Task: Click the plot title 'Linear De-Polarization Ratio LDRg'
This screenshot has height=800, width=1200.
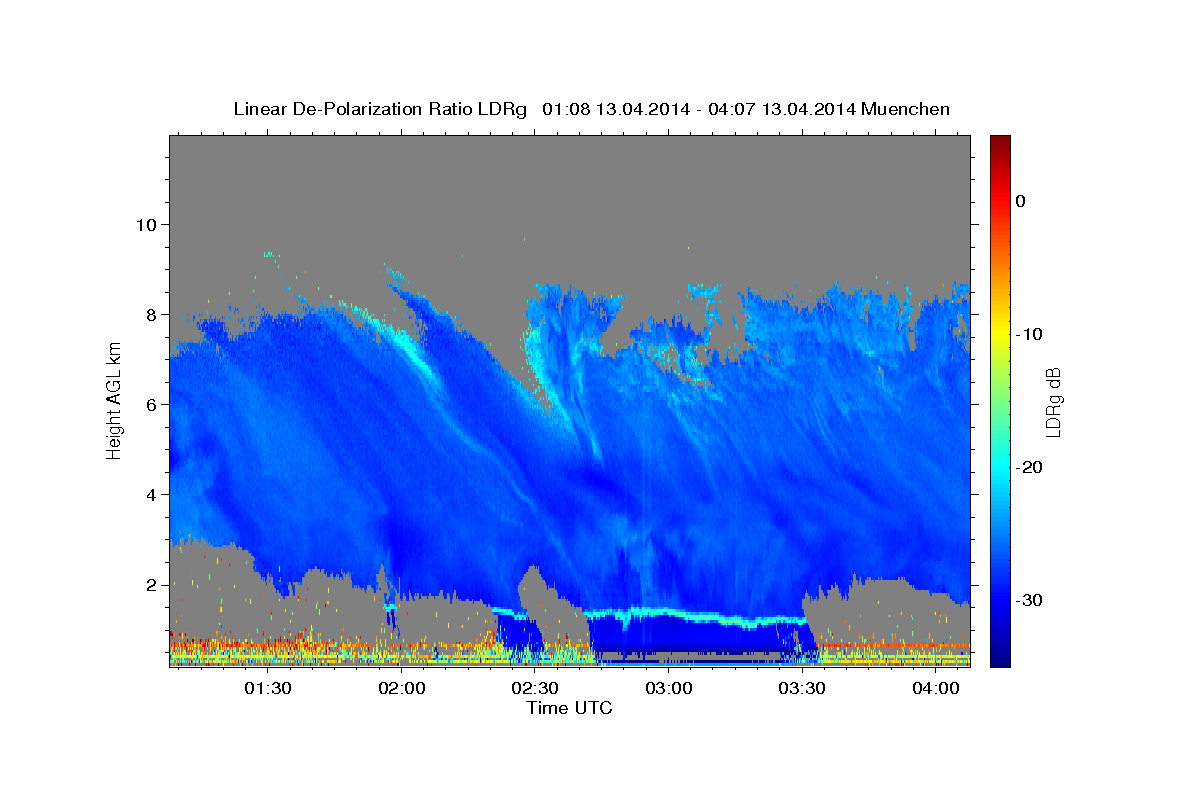Action: (380, 109)
